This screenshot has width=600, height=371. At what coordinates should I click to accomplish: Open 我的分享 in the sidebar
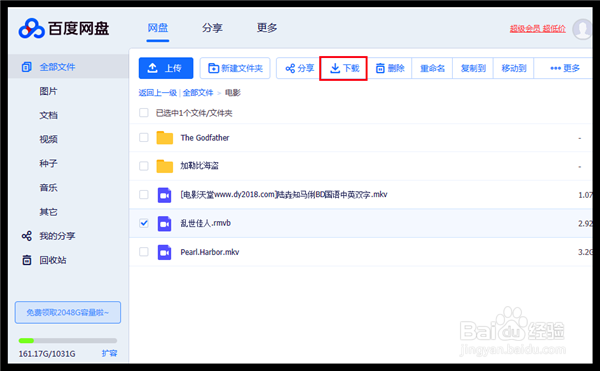57,236
